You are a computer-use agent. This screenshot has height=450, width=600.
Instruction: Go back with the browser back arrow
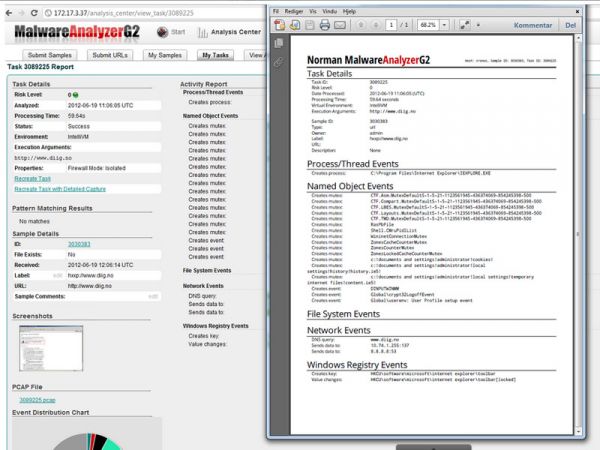[x=9, y=13]
